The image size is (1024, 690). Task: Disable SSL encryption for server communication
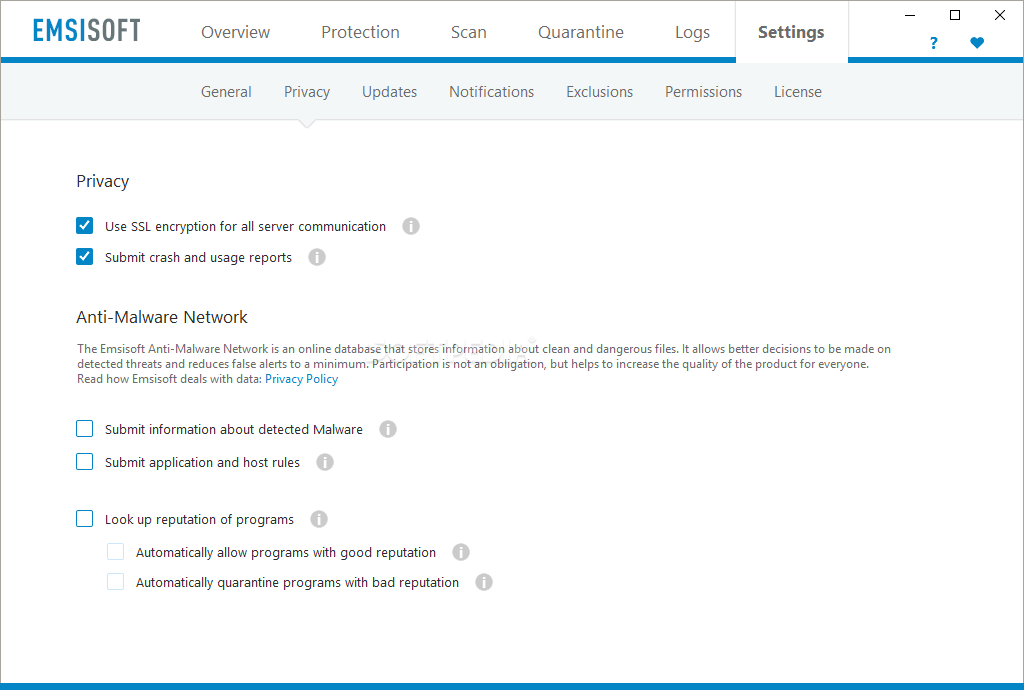(84, 226)
